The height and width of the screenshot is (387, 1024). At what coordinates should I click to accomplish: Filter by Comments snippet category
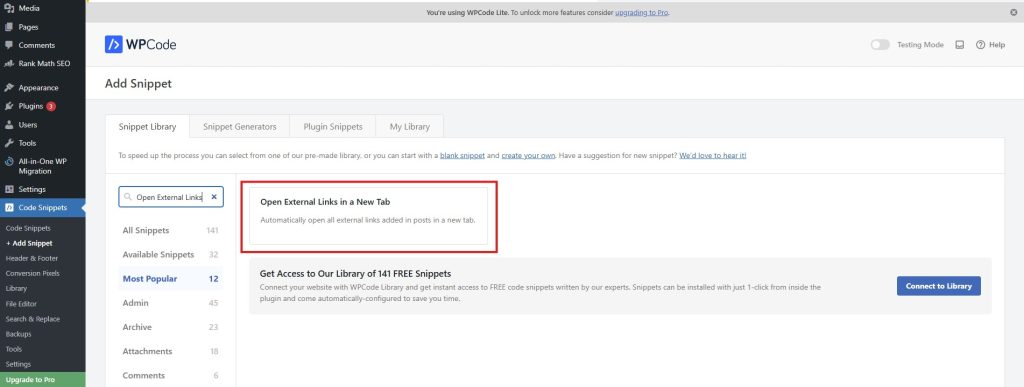click(170, 375)
